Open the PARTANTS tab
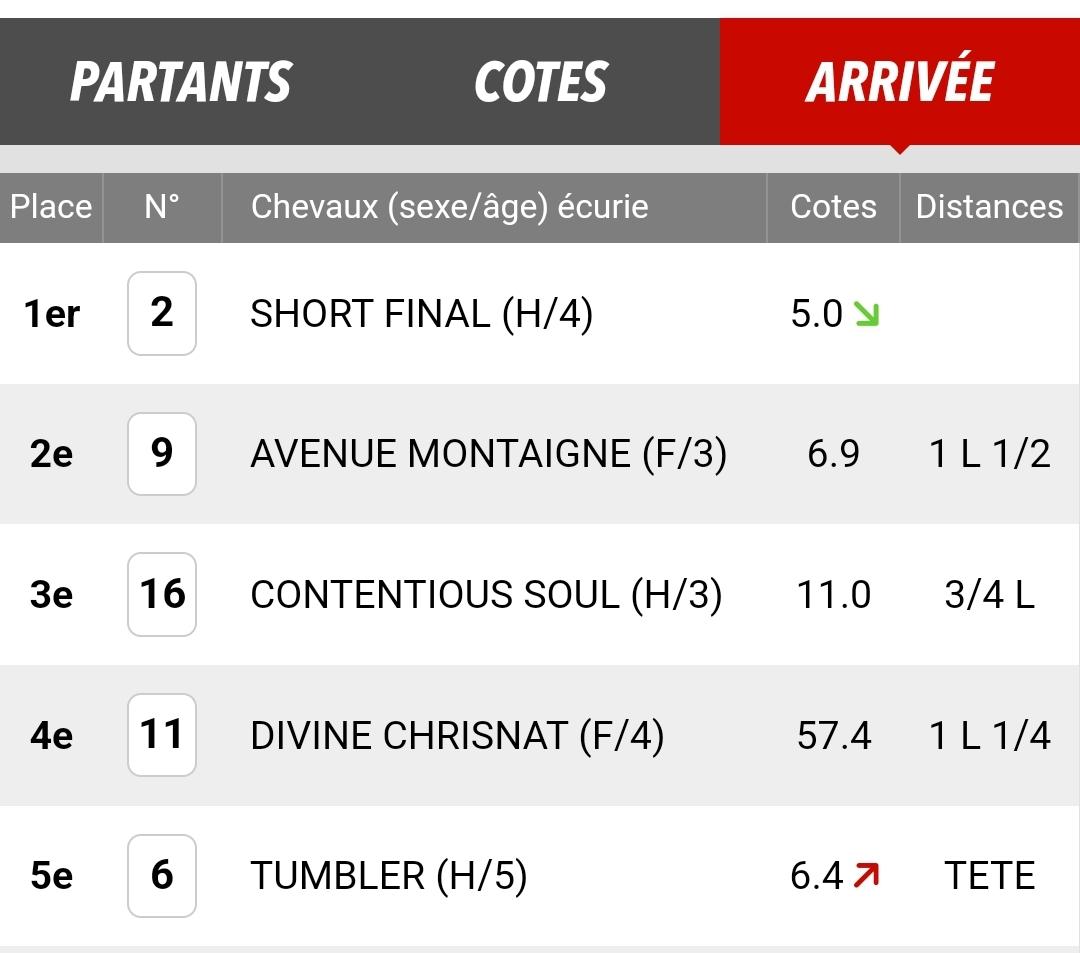 coord(181,82)
